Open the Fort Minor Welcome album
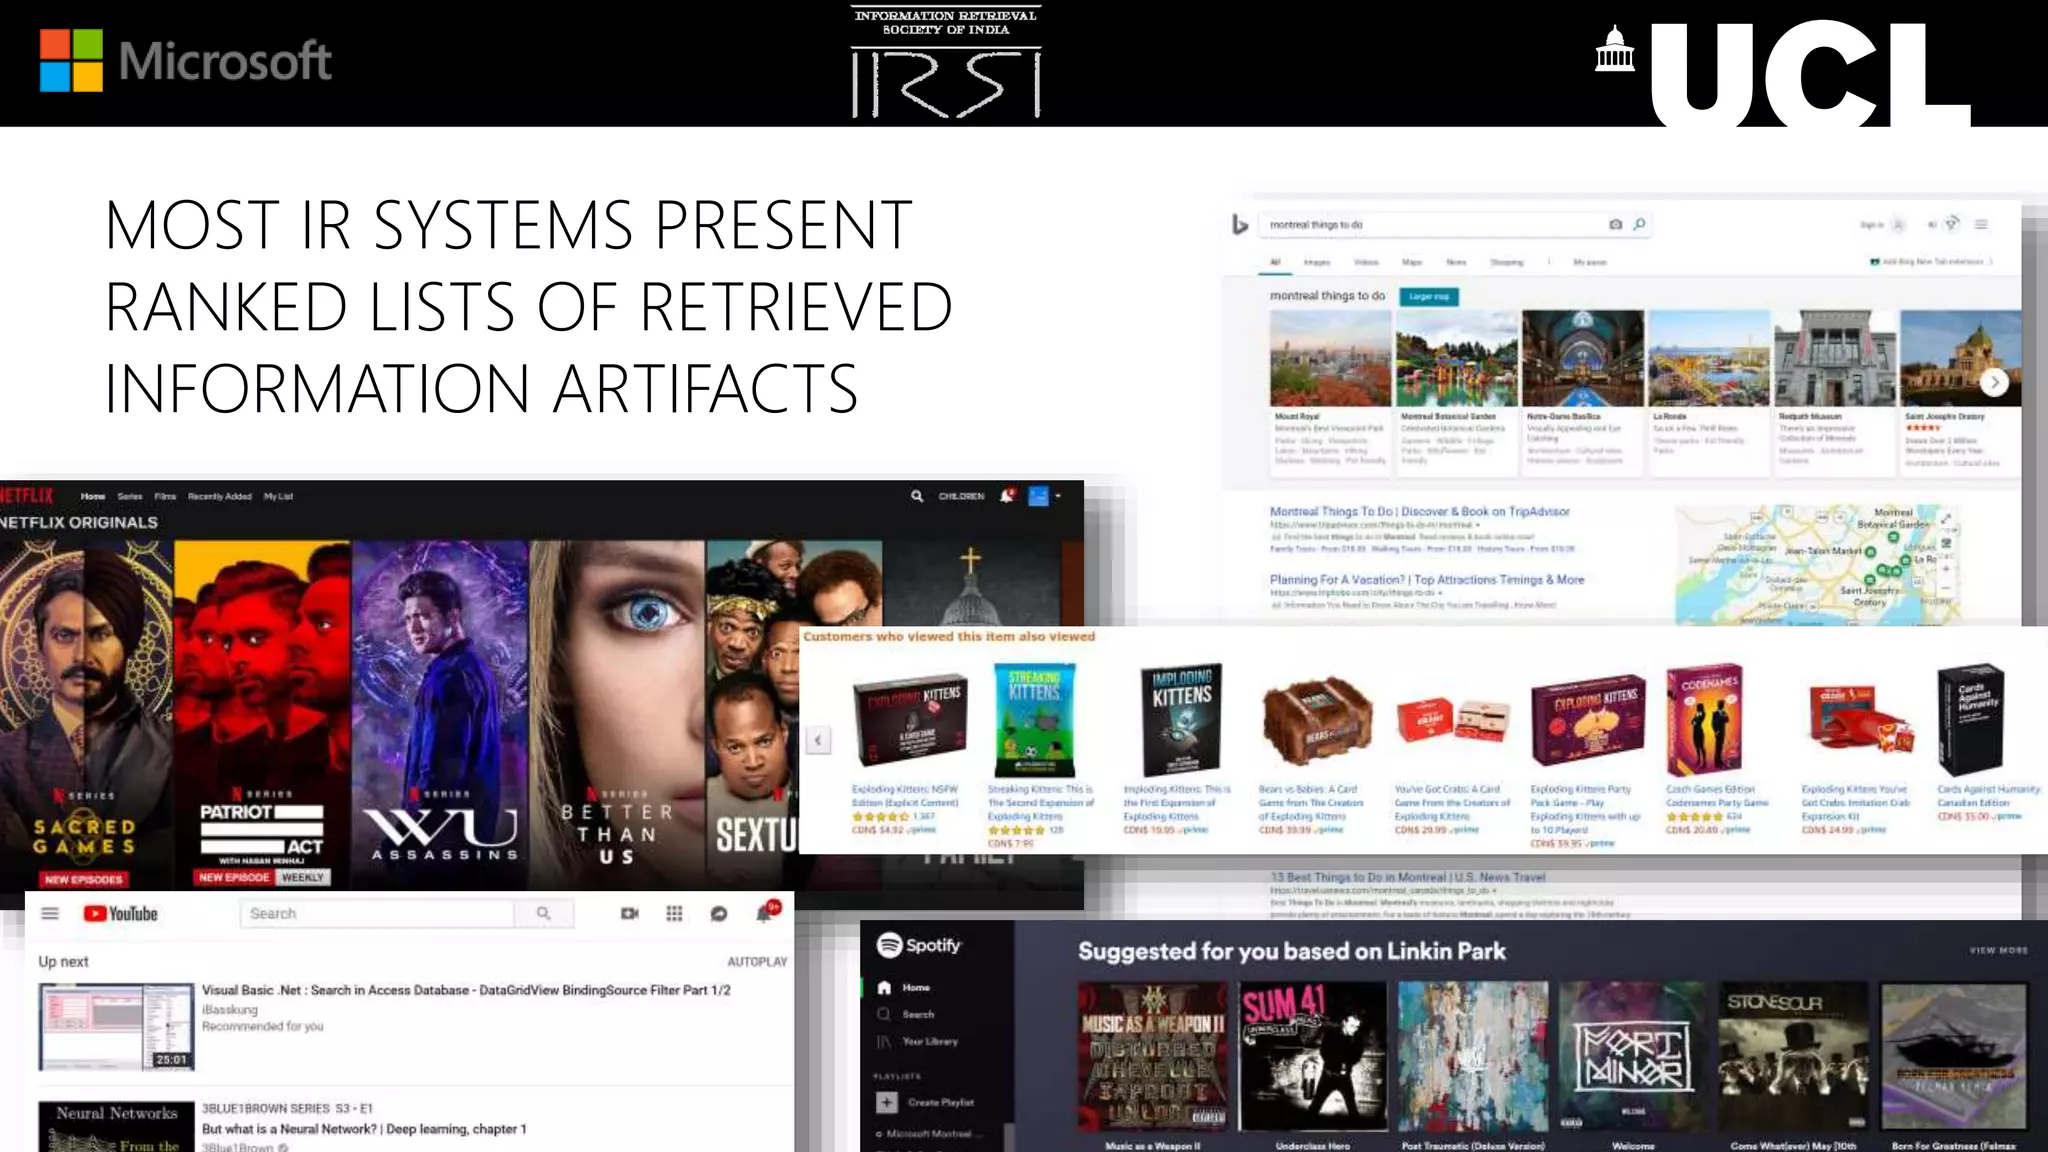Screen dimensions: 2048x1152 pyautogui.click(x=1633, y=1066)
